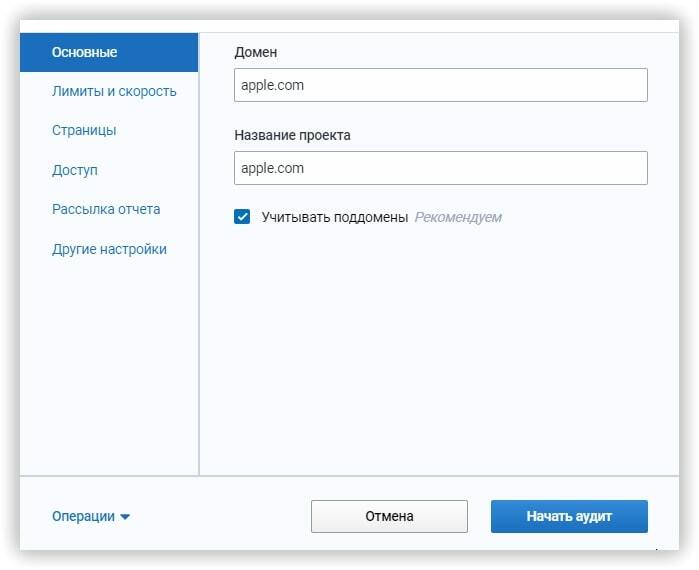Toggle the Учитывать поддомены checkbox
Image resolution: width=699 pixels, height=570 pixels.
242,216
